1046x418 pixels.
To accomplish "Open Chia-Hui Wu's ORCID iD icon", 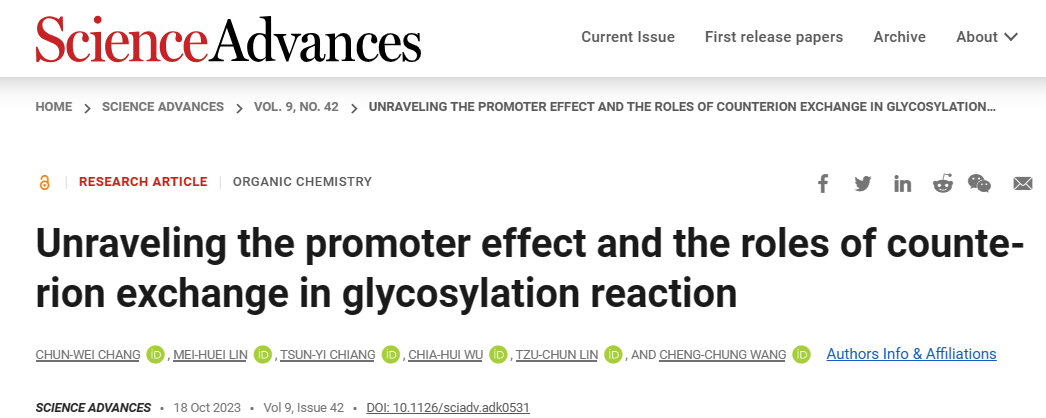I will [x=498, y=355].
